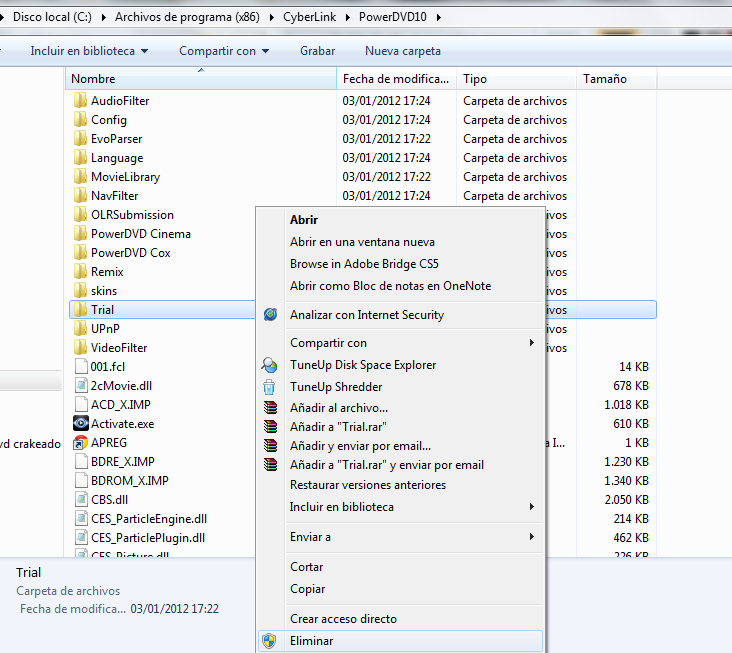Select the ACD_X.IMP file name
Viewport: 732px width, 653px height.
click(x=120, y=405)
